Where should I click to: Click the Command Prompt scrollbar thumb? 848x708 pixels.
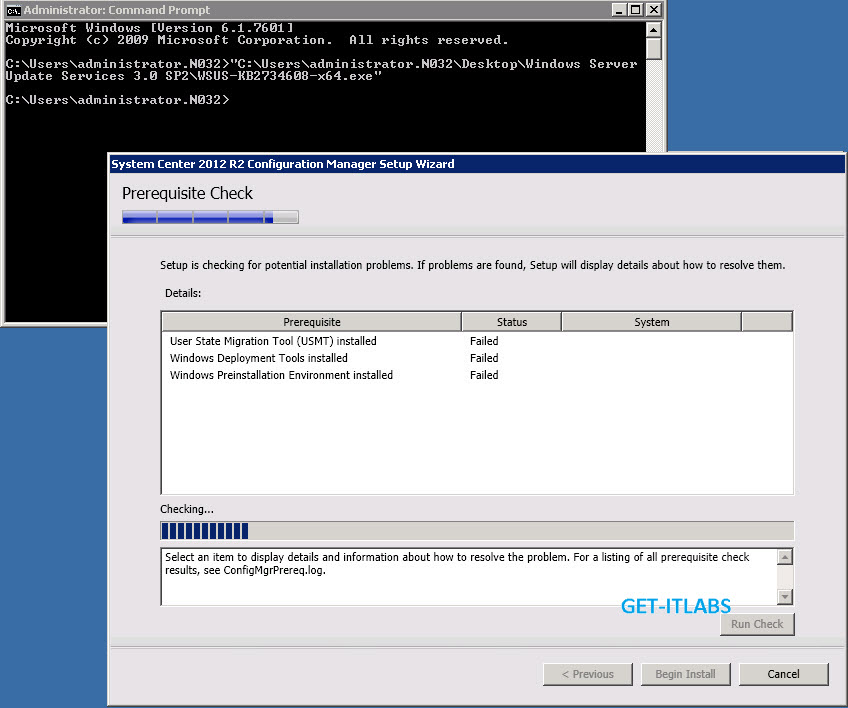(654, 49)
